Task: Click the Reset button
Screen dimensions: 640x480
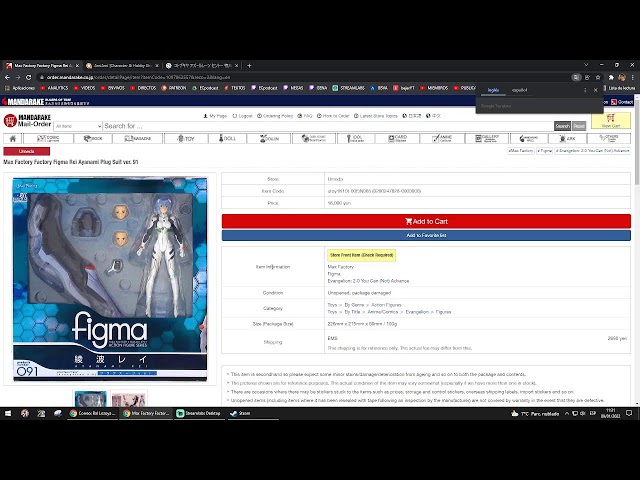Action: [579, 126]
